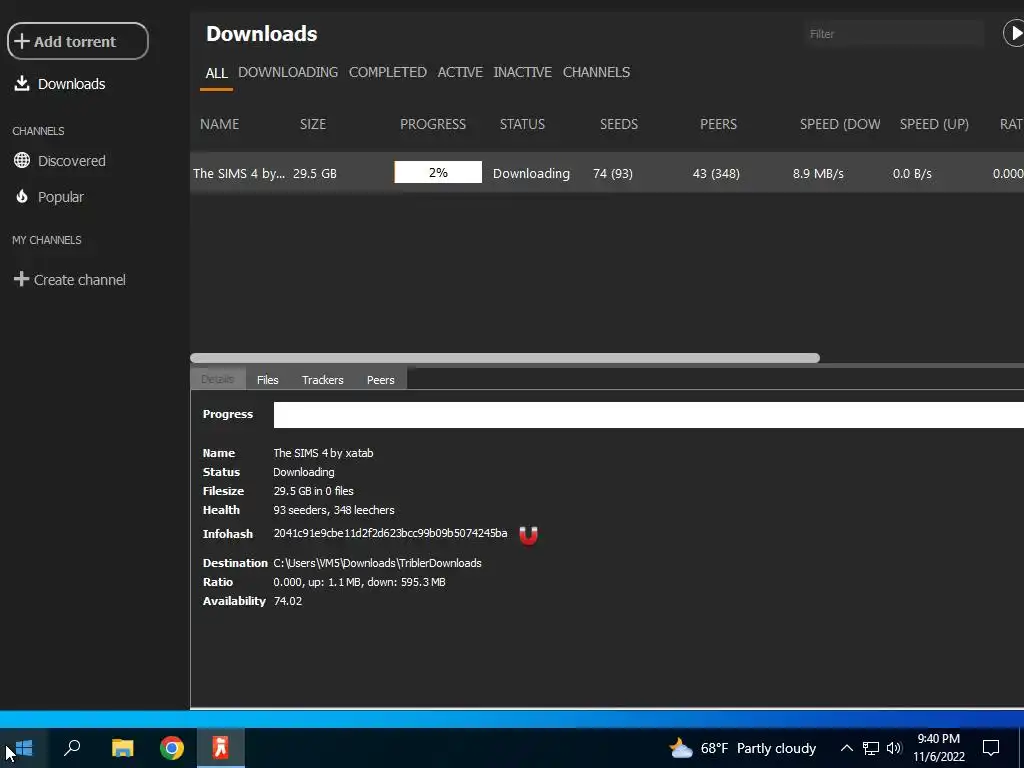Switch to the CHANNELS tab
This screenshot has width=1024, height=768.
pyautogui.click(x=596, y=72)
